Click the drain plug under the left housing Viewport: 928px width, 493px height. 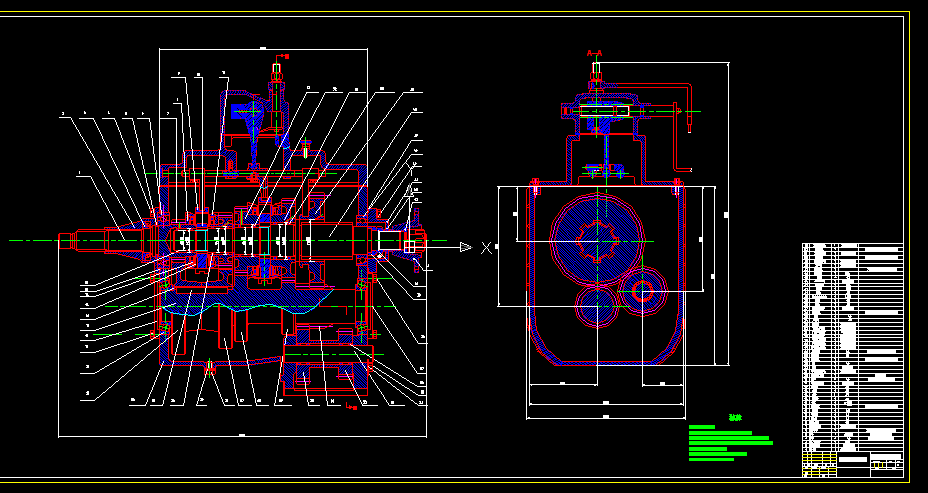point(209,370)
